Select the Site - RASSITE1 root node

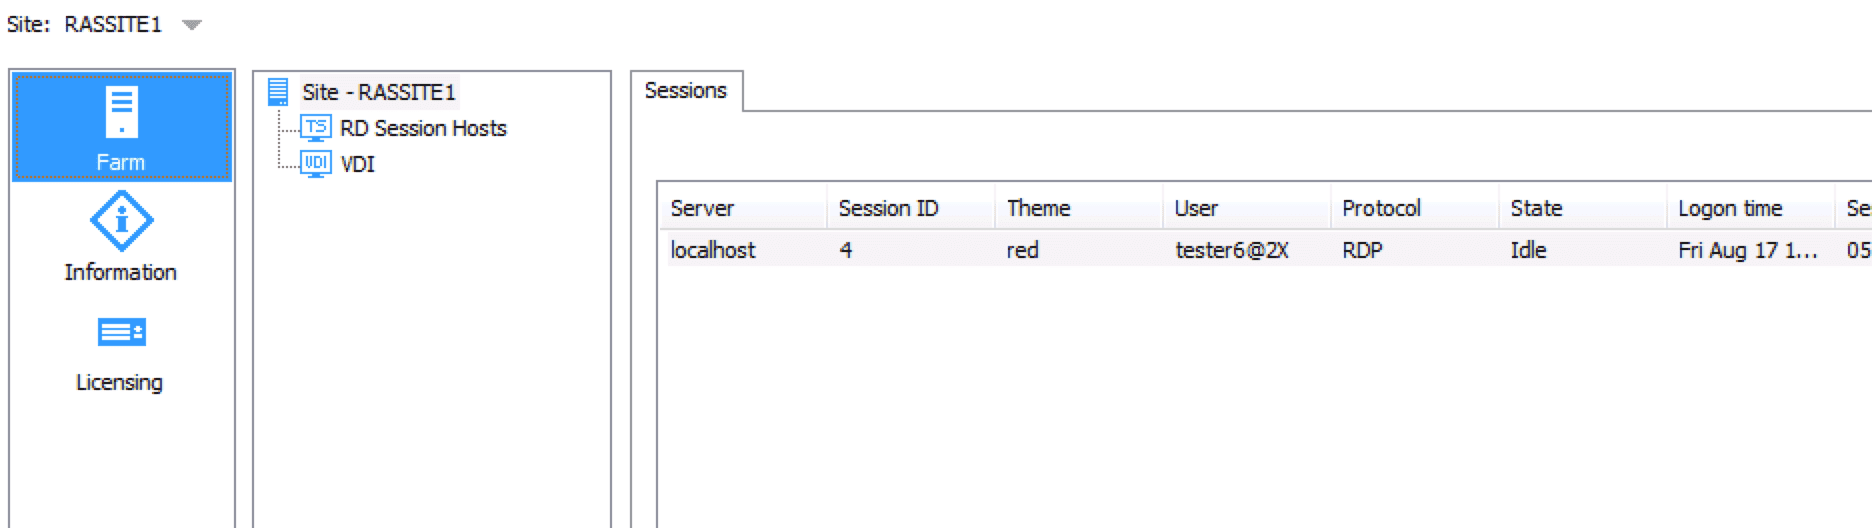tap(379, 92)
